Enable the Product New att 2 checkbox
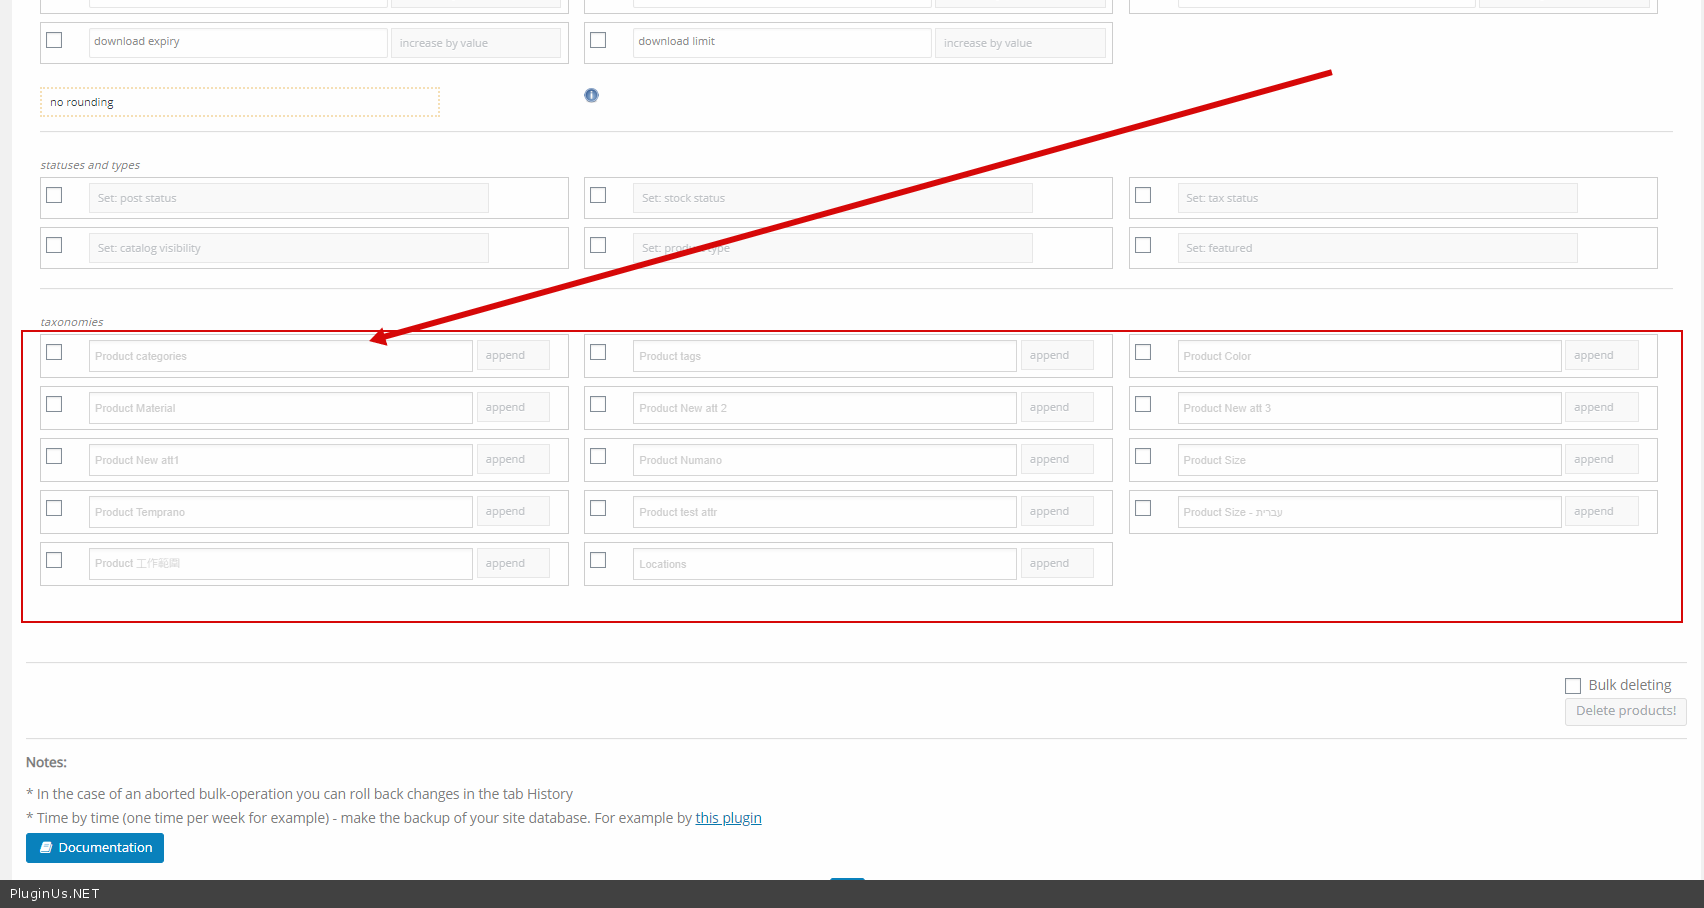 (x=598, y=404)
